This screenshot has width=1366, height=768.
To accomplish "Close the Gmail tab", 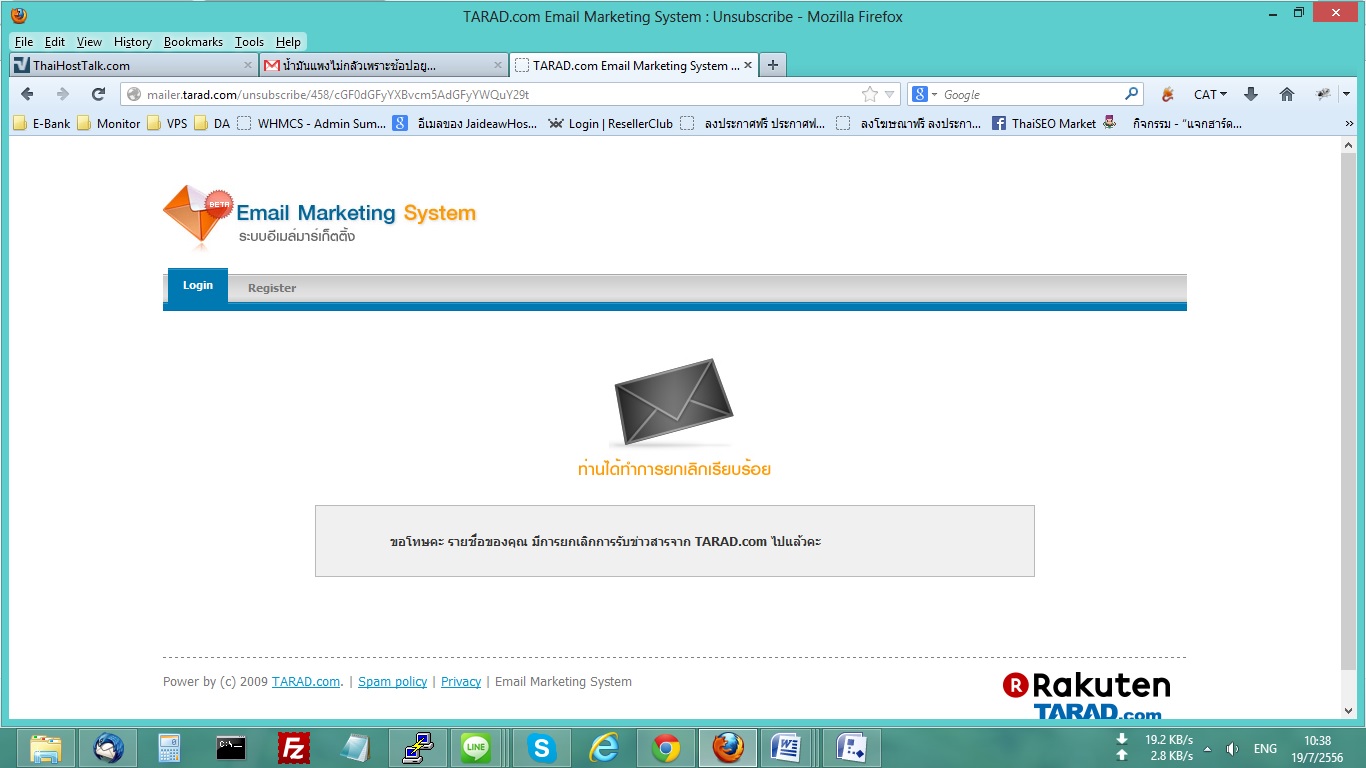I will tap(498, 65).
